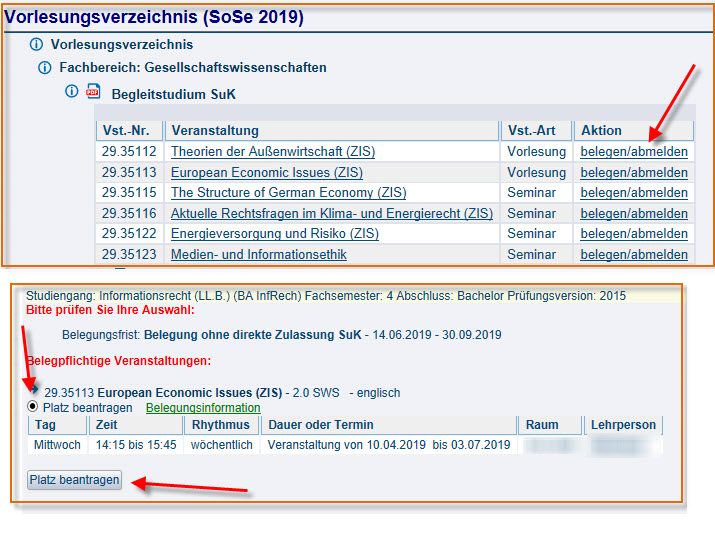Click the Raum column header

(551, 425)
